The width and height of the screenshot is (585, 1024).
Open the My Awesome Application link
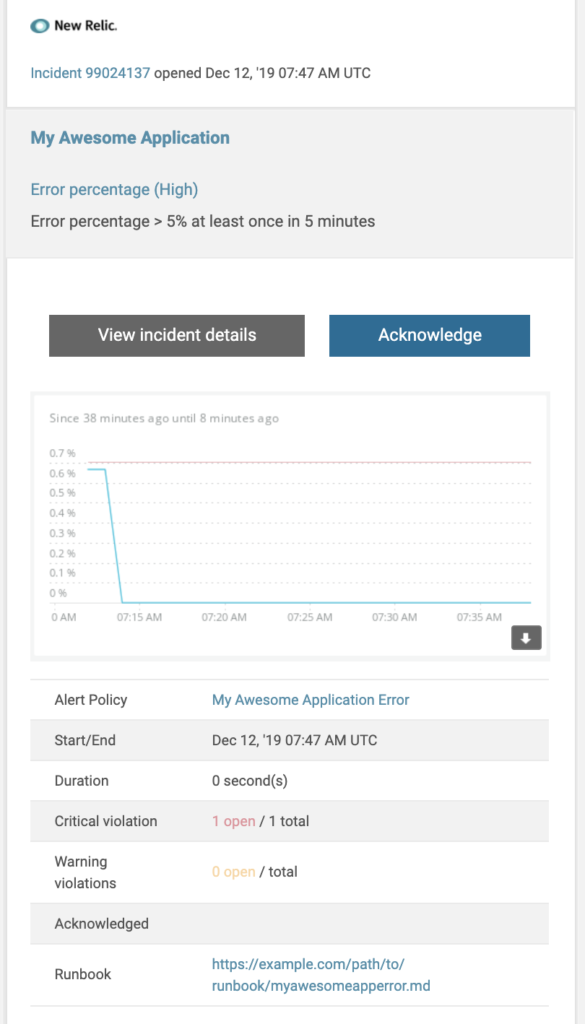[130, 138]
